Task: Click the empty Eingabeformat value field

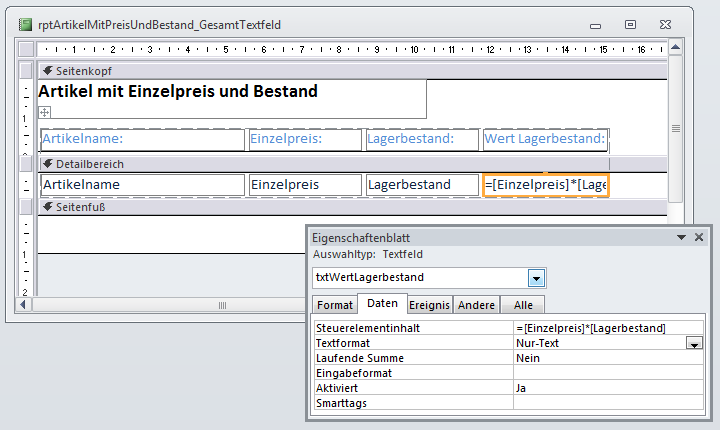Action: [x=606, y=372]
